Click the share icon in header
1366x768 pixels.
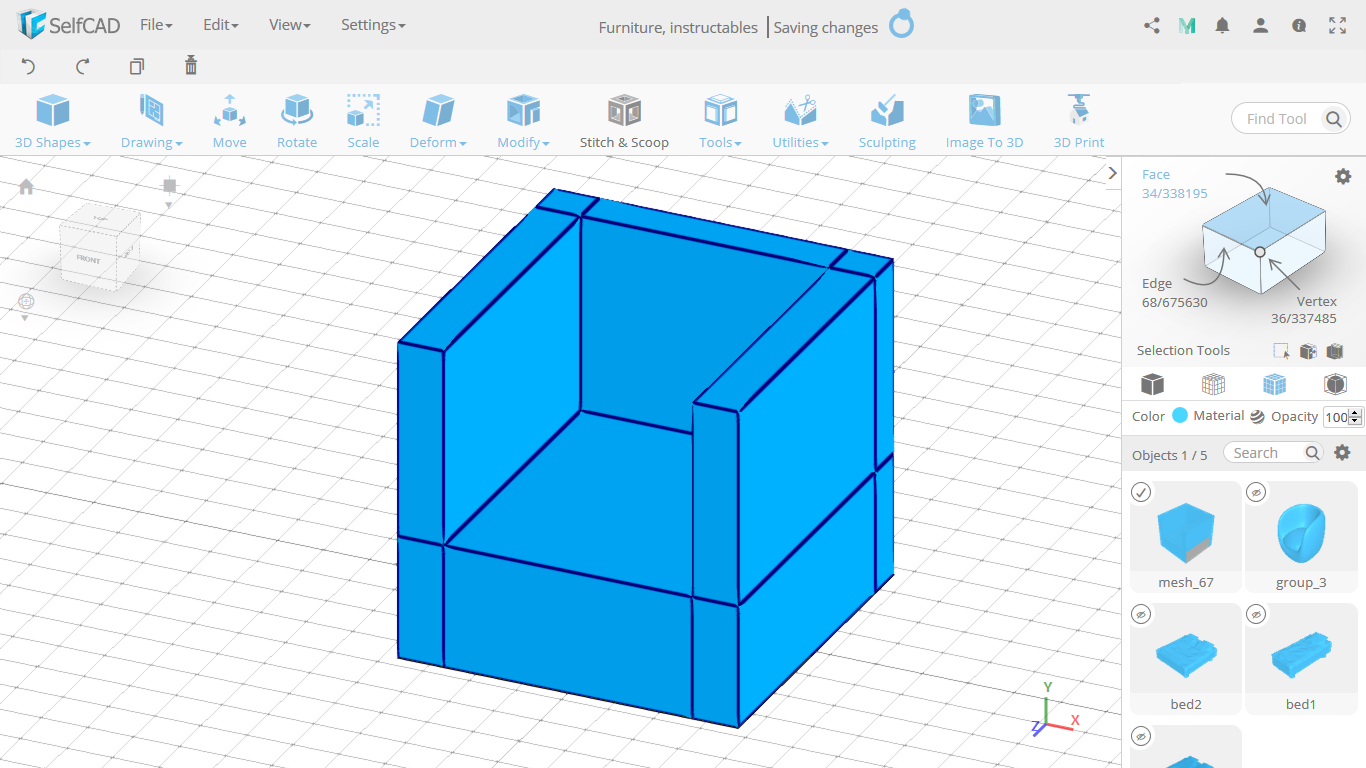tap(1152, 26)
